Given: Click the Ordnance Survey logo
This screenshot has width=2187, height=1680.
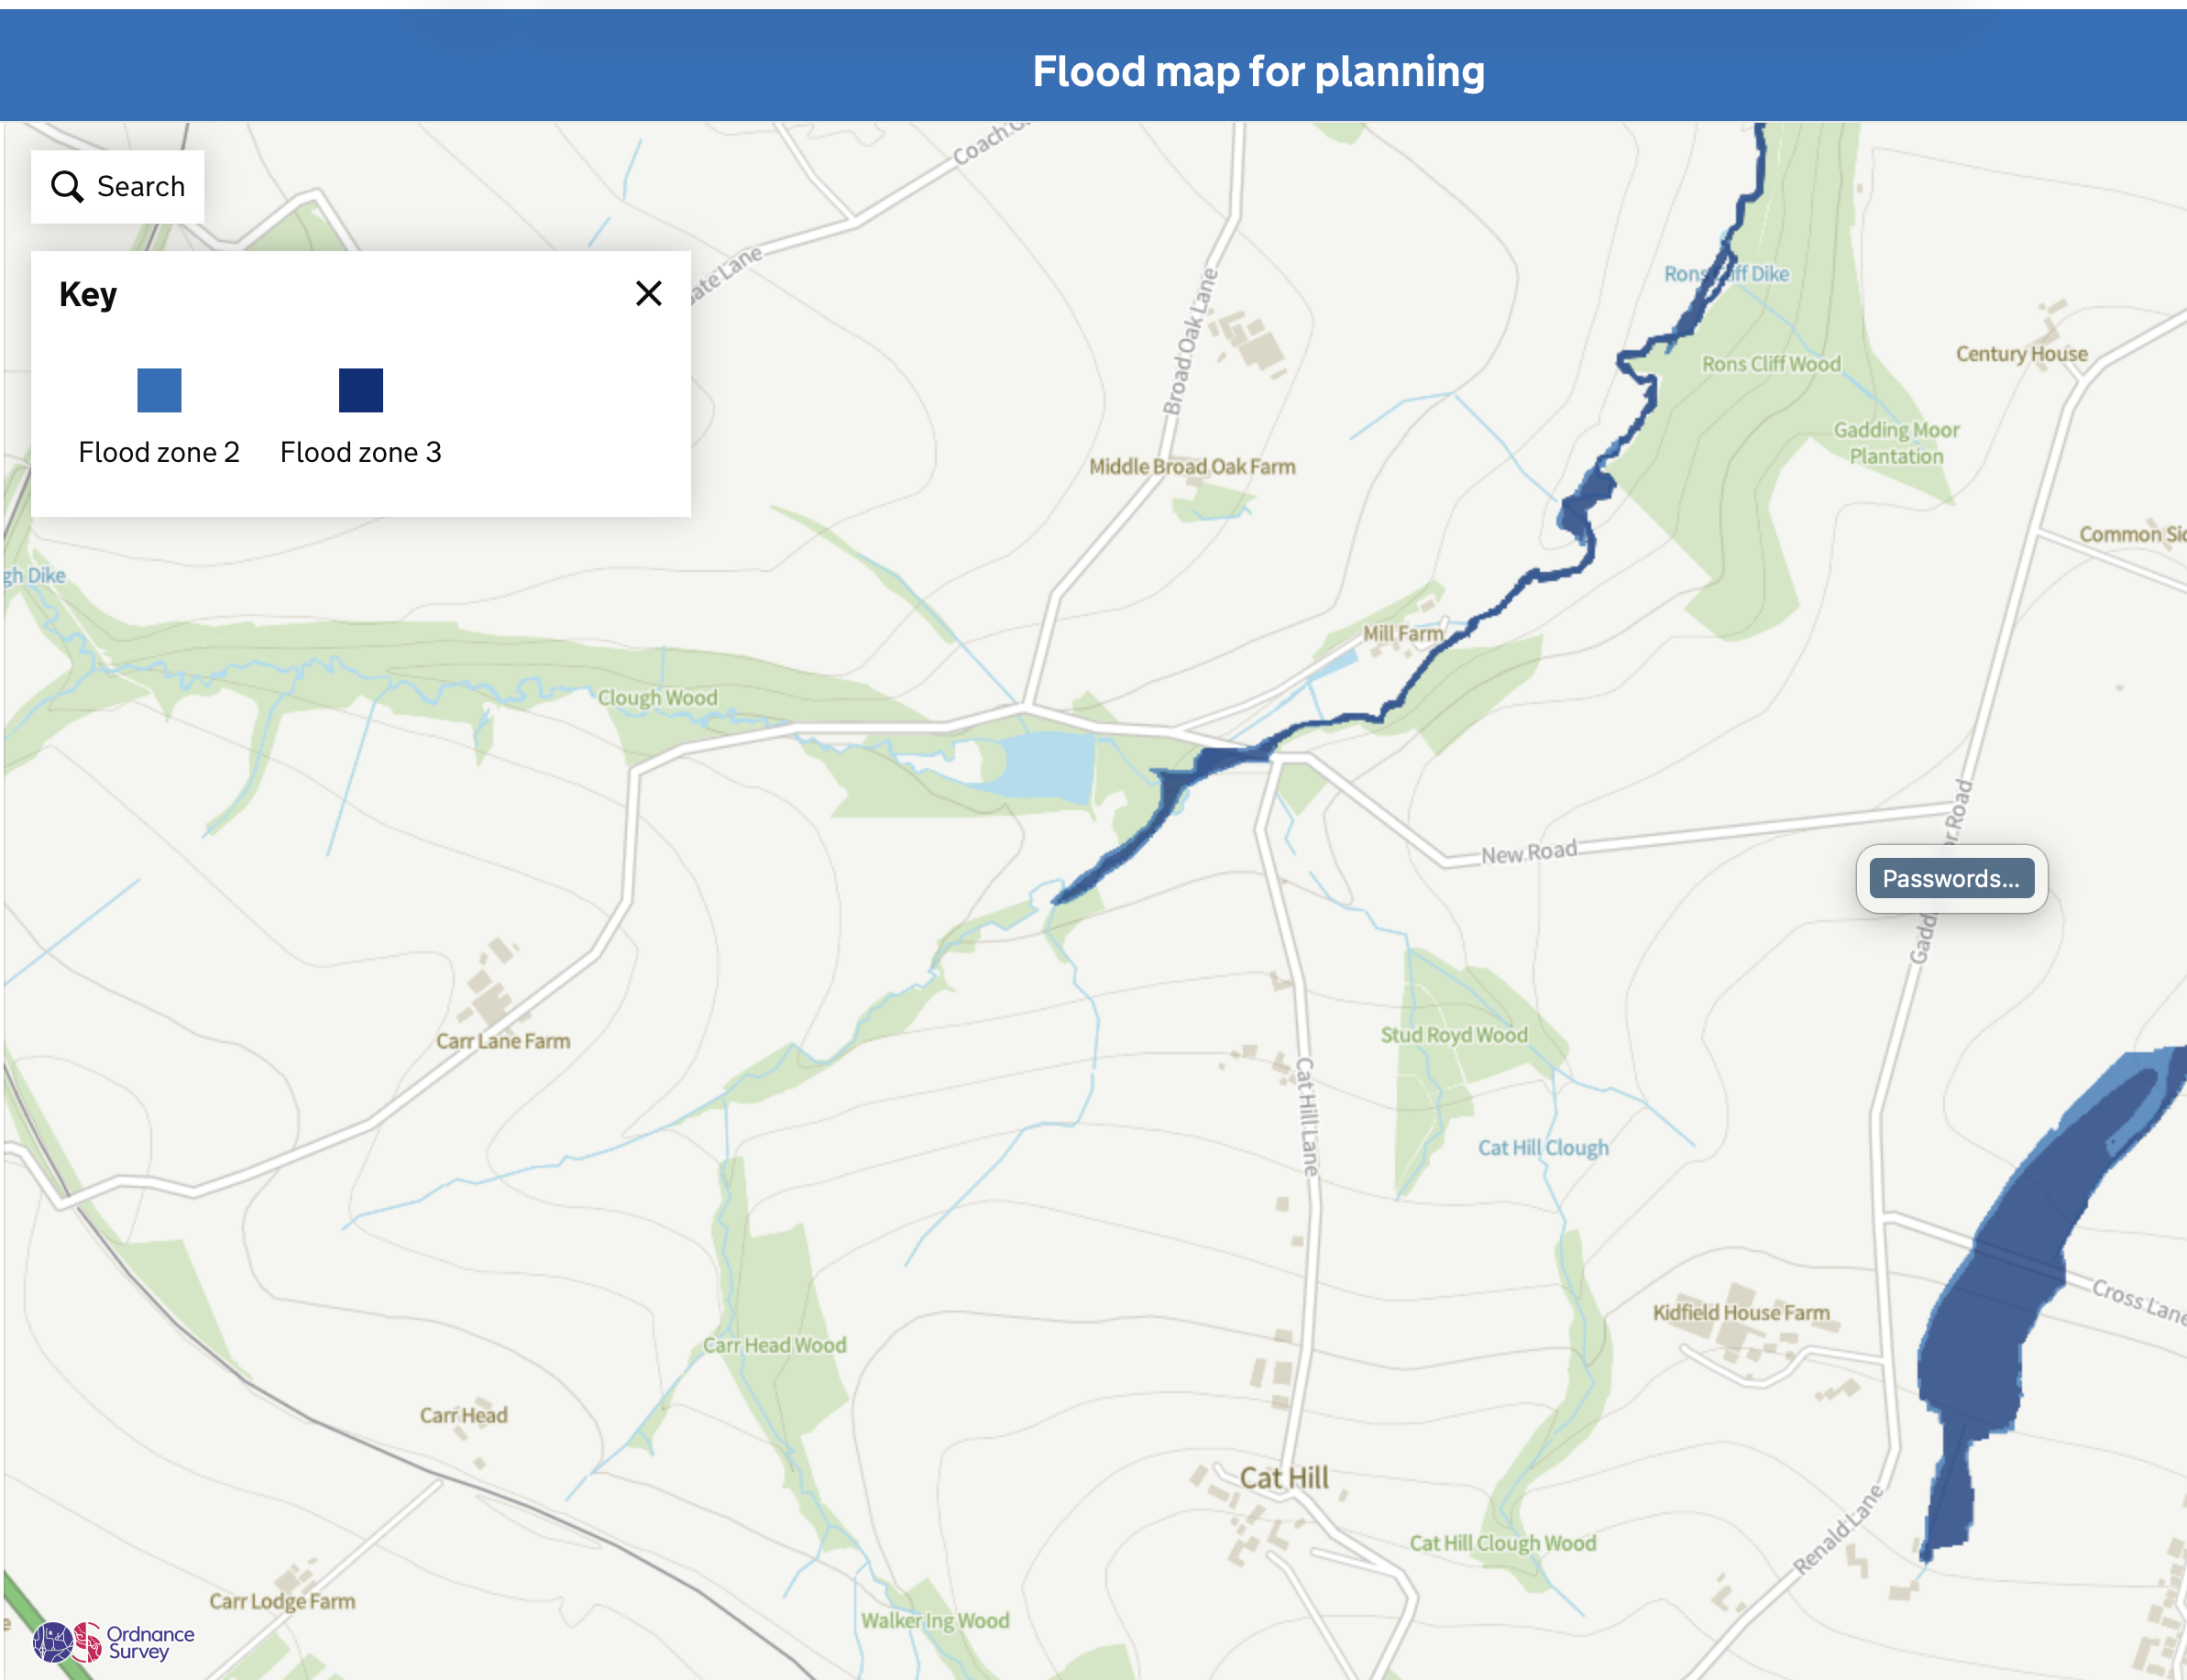Looking at the screenshot, I should tap(113, 1642).
